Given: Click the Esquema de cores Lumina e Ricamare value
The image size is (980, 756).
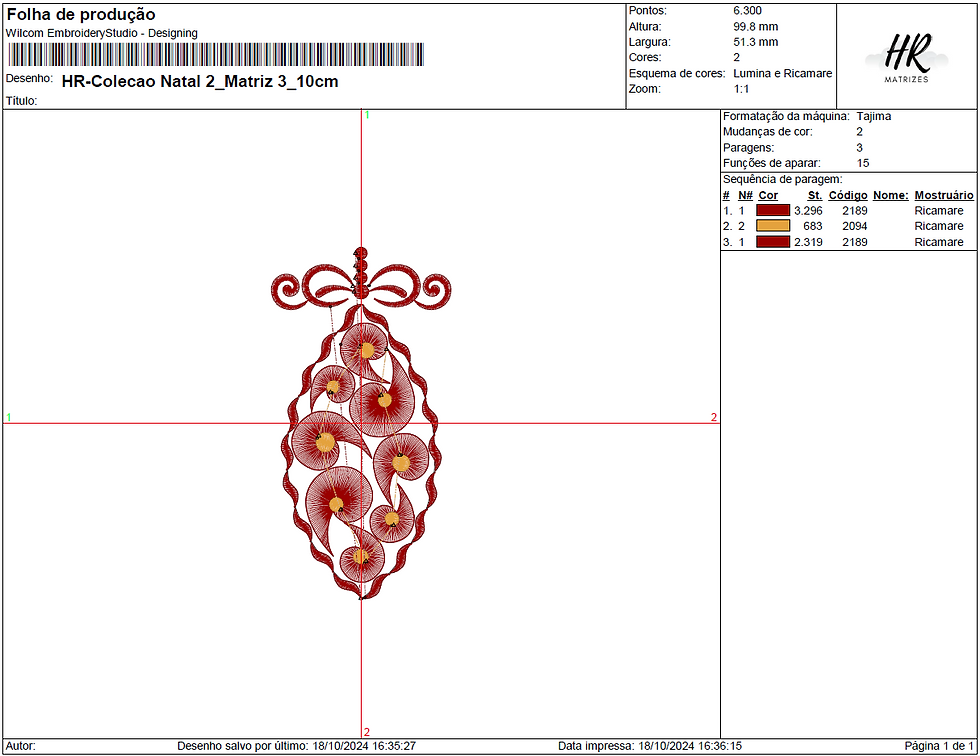Looking at the screenshot, I should pyautogui.click(x=782, y=73).
